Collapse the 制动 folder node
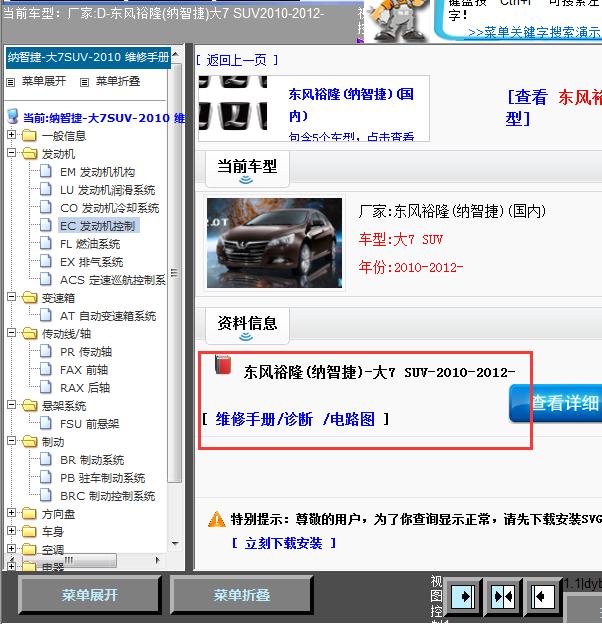 click(12, 441)
